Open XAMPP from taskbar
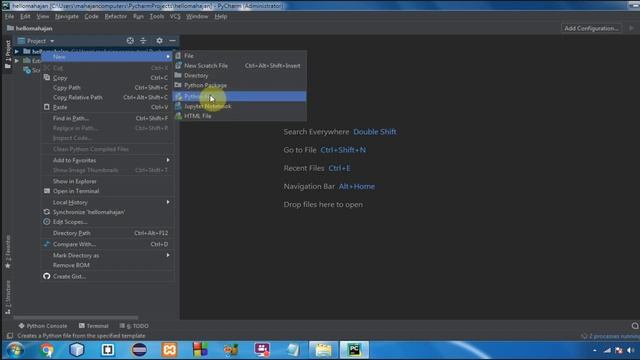Screen dimensions: 640x360 pyautogui.click(x=169, y=350)
